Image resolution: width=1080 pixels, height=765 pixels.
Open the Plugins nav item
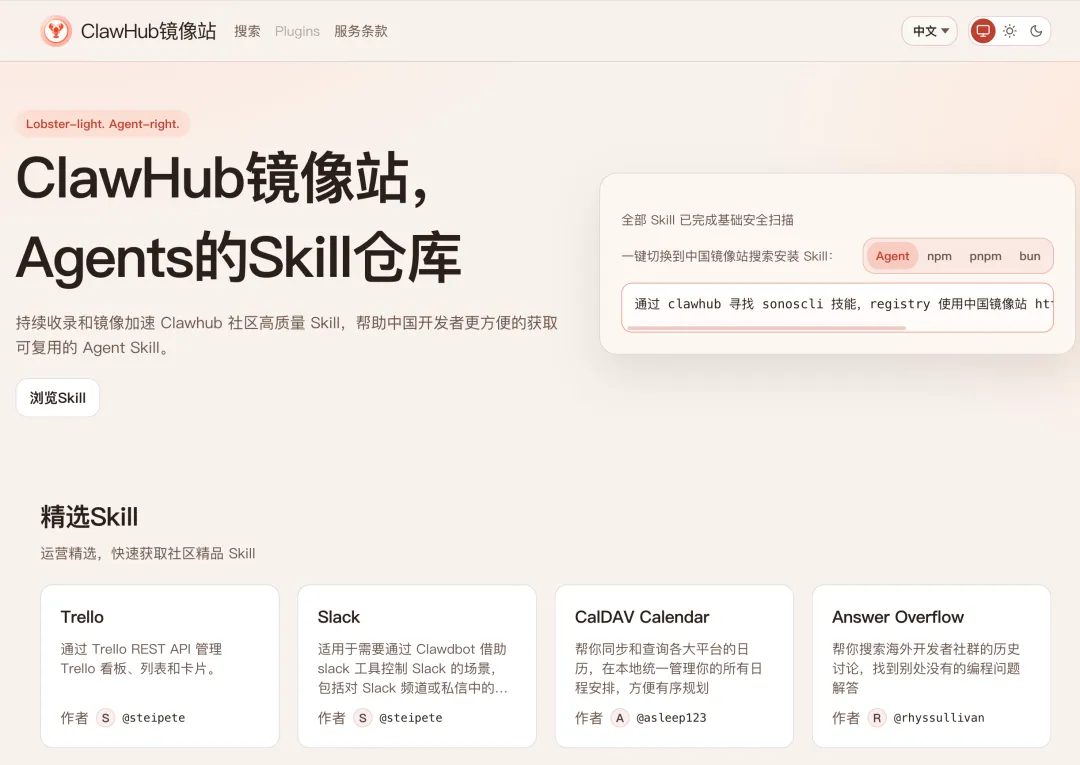click(x=297, y=31)
